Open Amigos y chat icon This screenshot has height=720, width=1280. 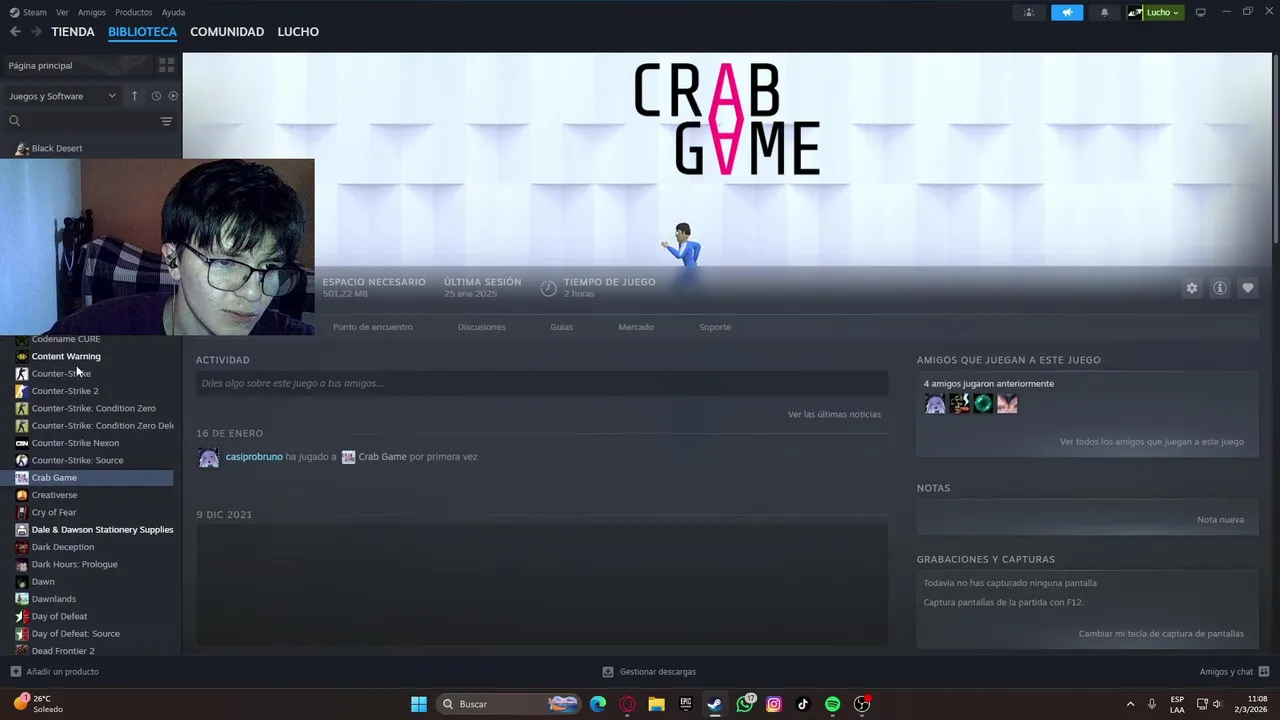coord(1264,672)
